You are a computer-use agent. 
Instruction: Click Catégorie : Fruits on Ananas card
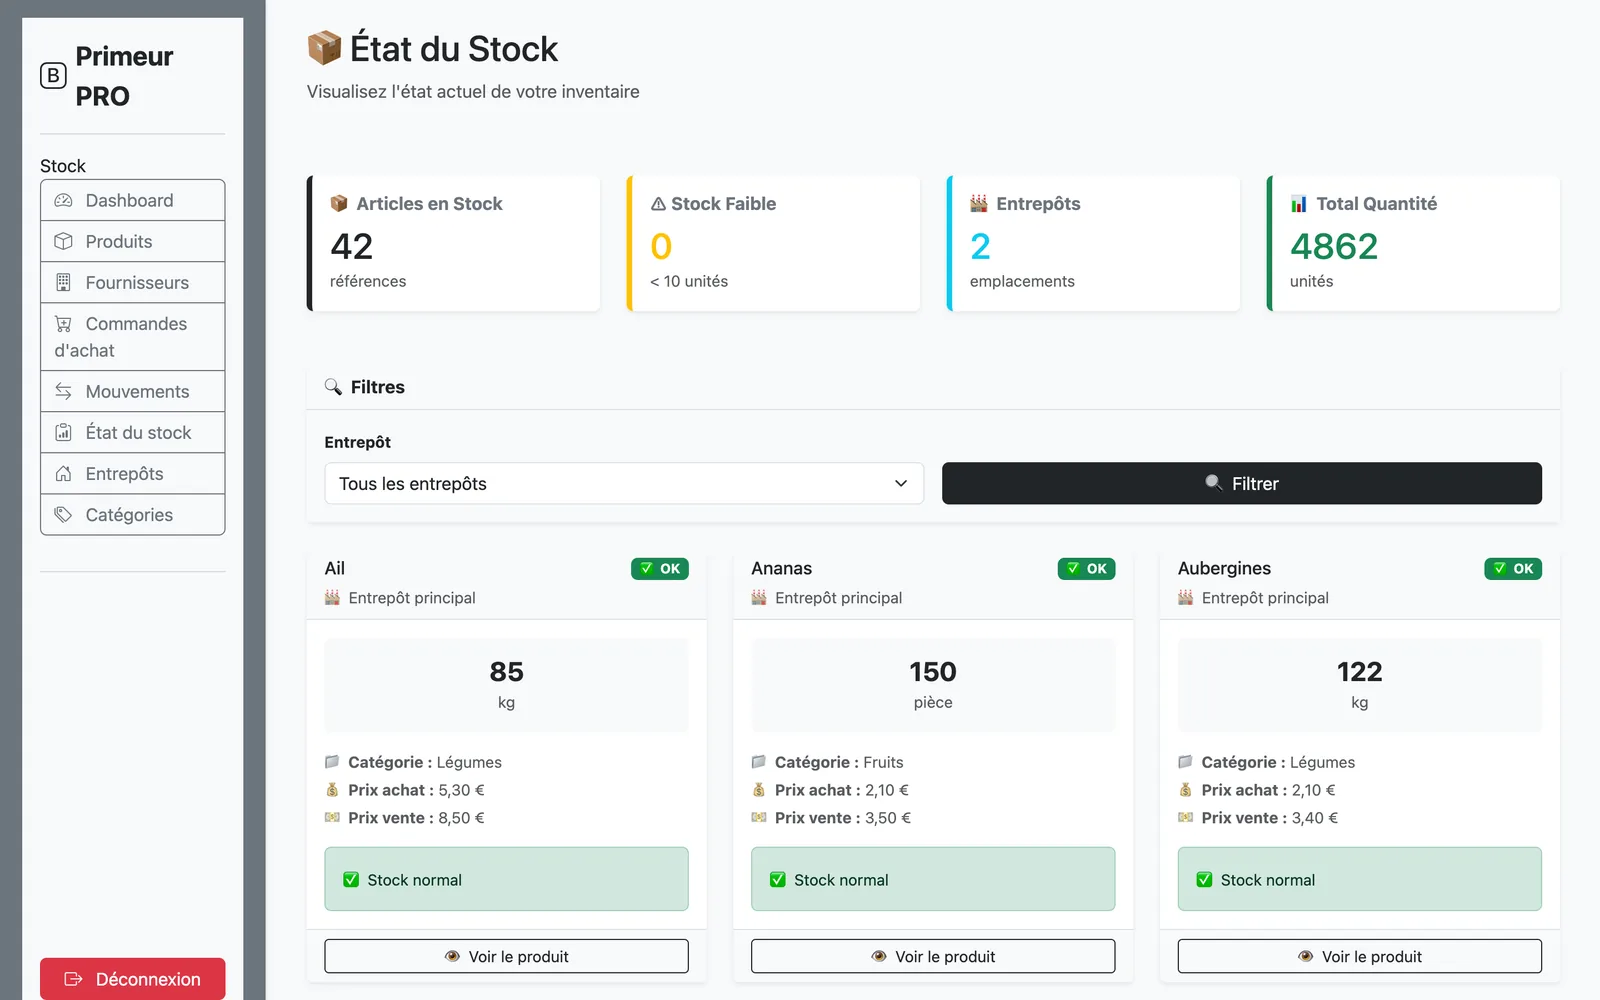click(839, 762)
